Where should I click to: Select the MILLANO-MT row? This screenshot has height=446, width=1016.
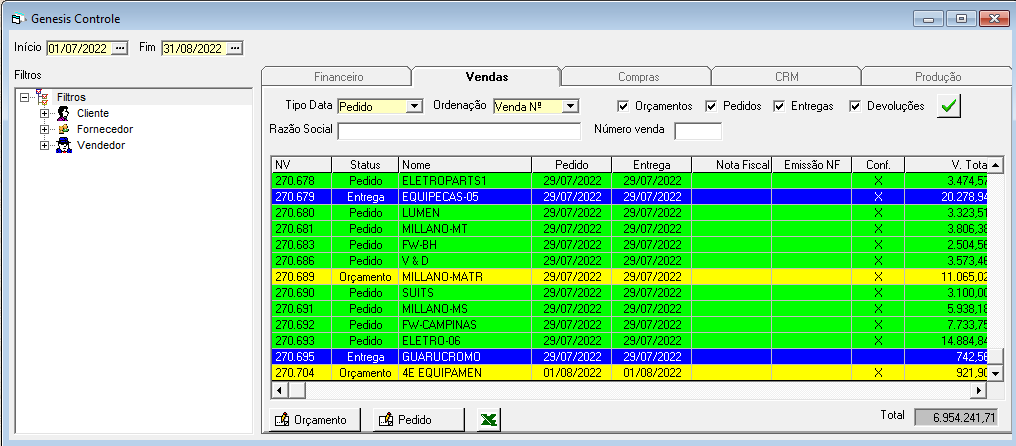(629, 229)
